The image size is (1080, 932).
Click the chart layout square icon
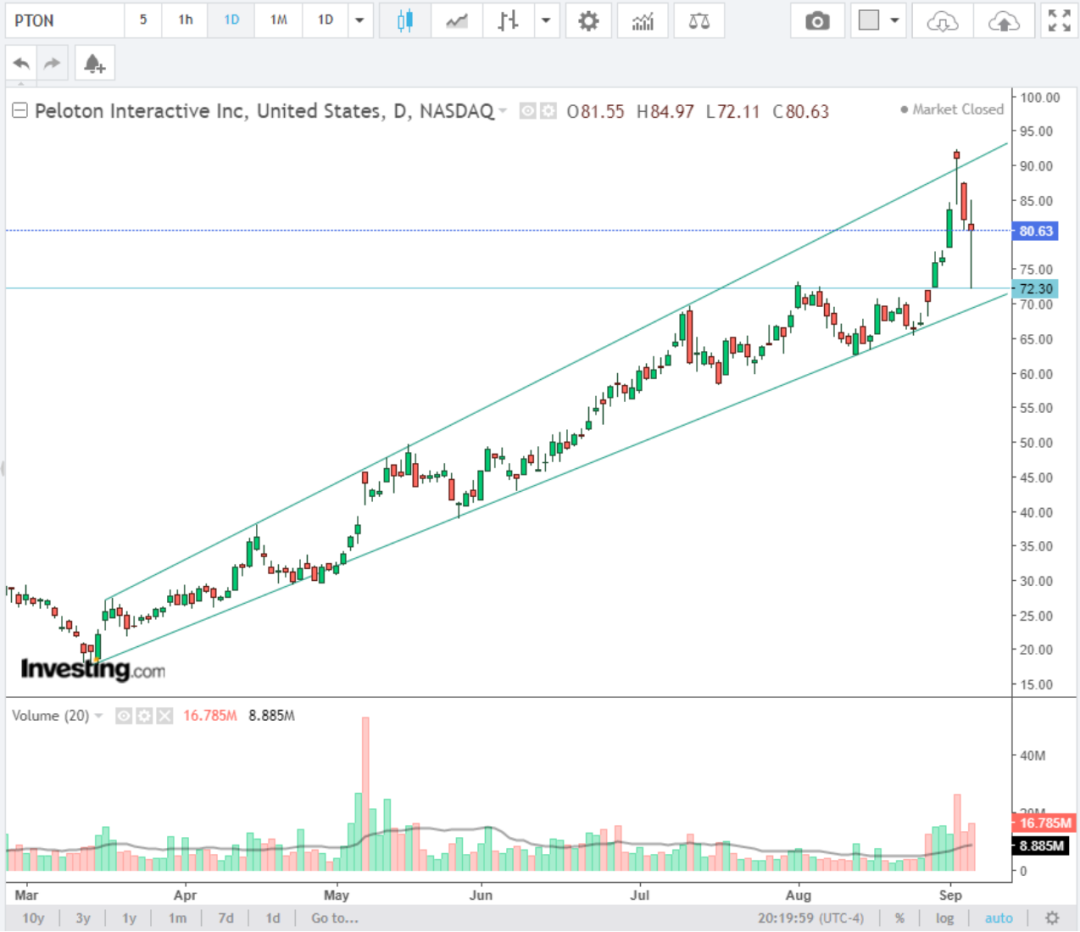click(869, 21)
